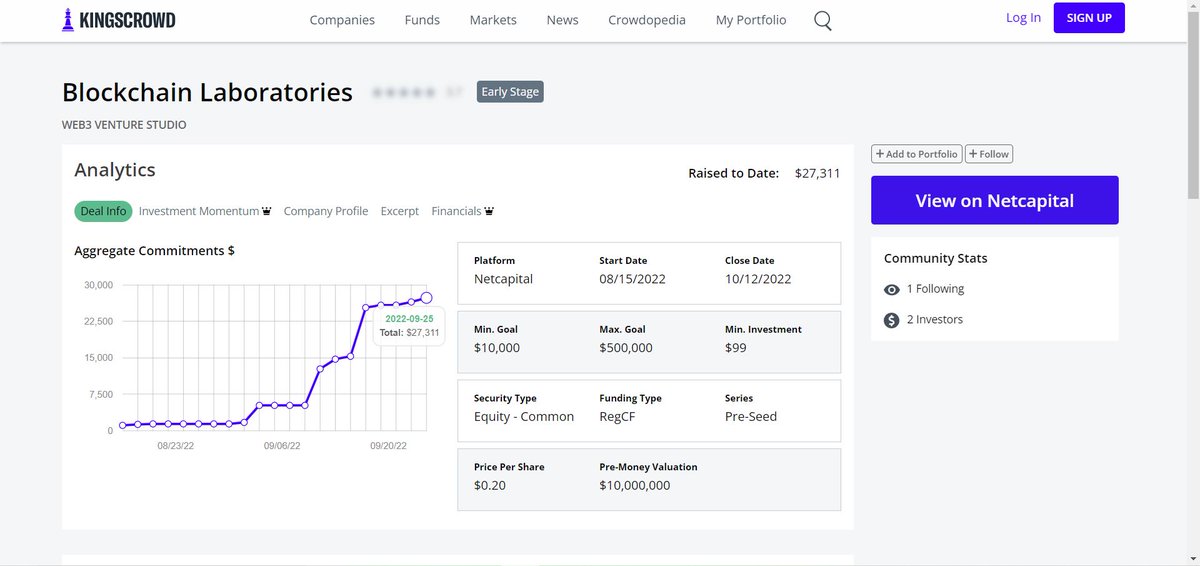
Task: Click the WEB3 VENTURE STUDIO subtitle
Action: click(124, 125)
